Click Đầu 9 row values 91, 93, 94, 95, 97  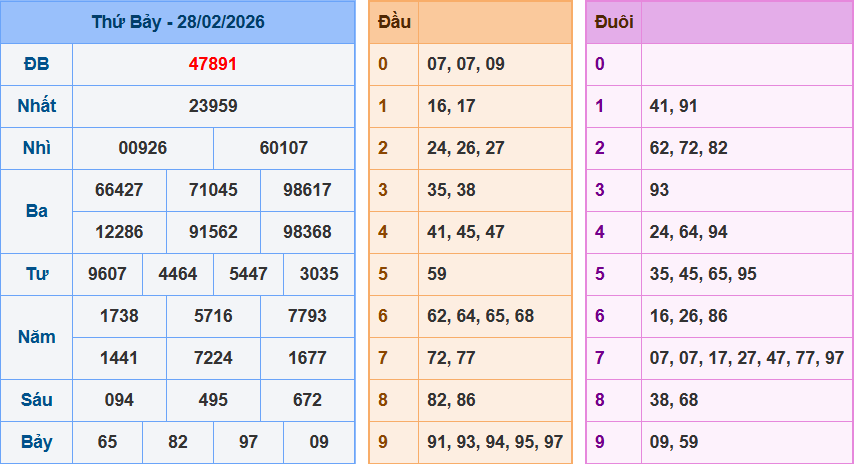[x=494, y=442]
